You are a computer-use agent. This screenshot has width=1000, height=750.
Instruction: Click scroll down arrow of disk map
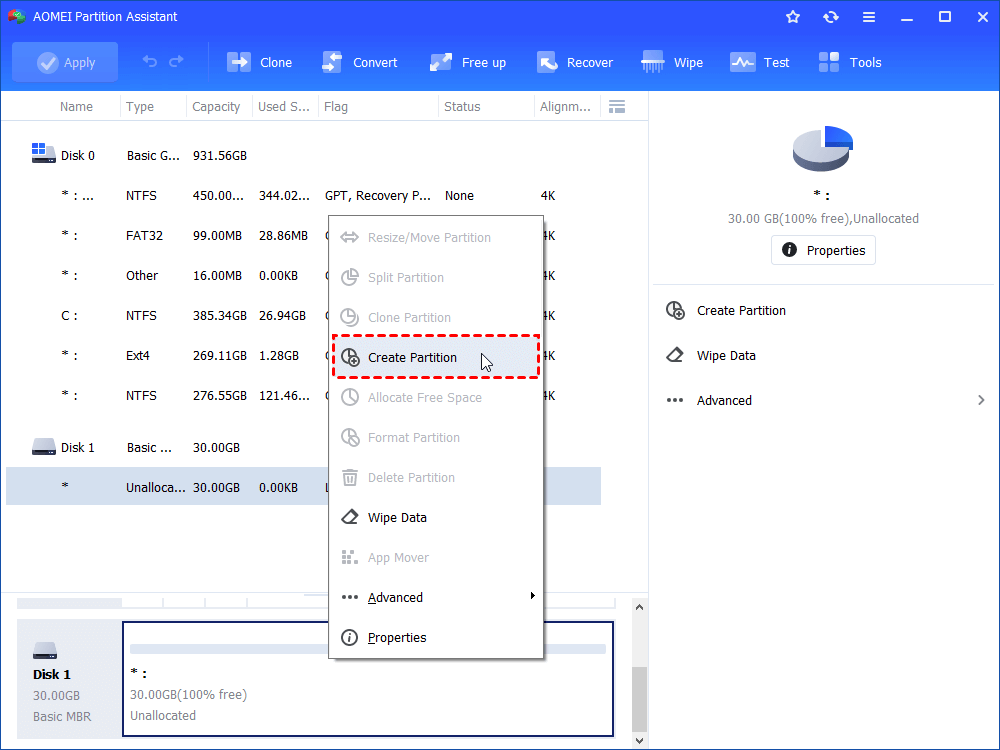[640, 741]
